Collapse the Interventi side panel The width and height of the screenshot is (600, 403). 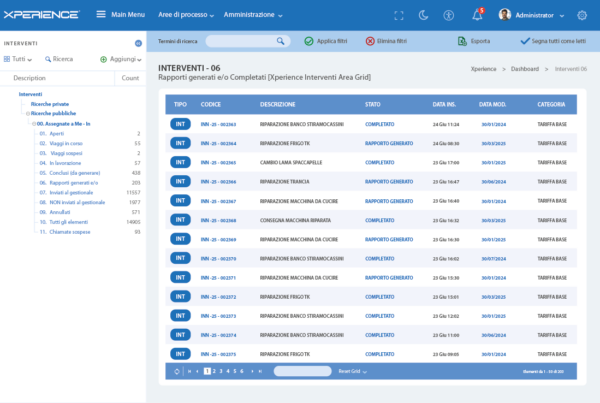137,43
